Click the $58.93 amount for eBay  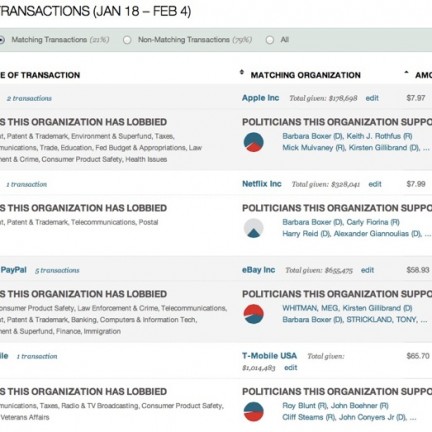tap(418, 270)
